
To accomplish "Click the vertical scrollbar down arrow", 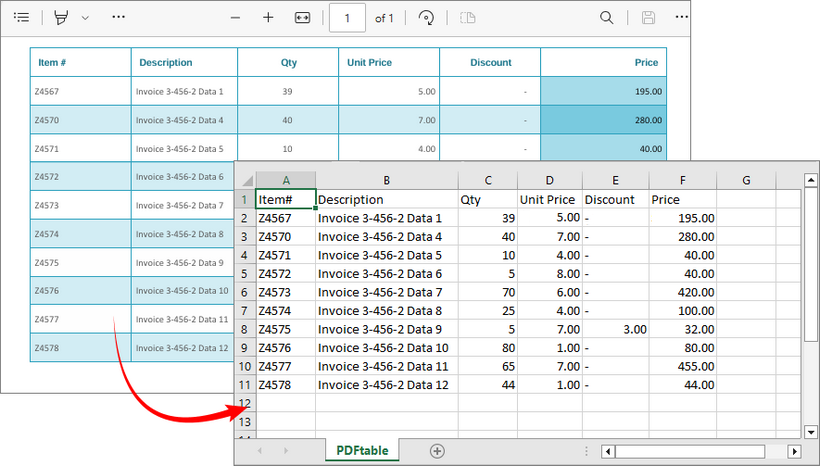I will (811, 432).
